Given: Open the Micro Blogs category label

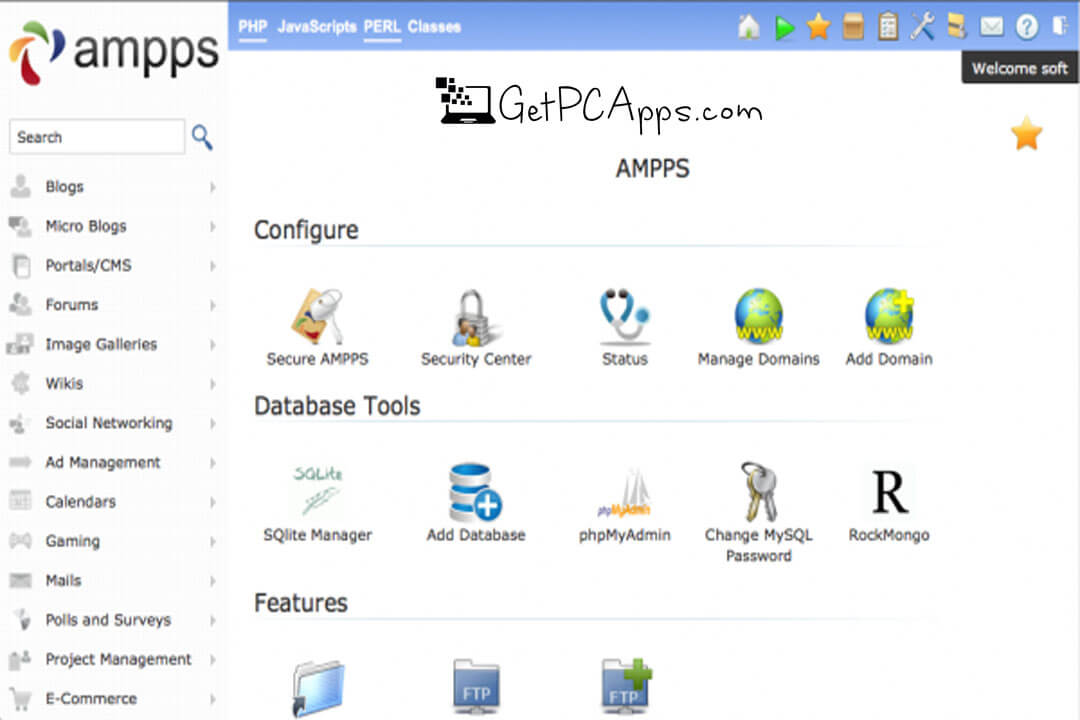Looking at the screenshot, I should 86,226.
